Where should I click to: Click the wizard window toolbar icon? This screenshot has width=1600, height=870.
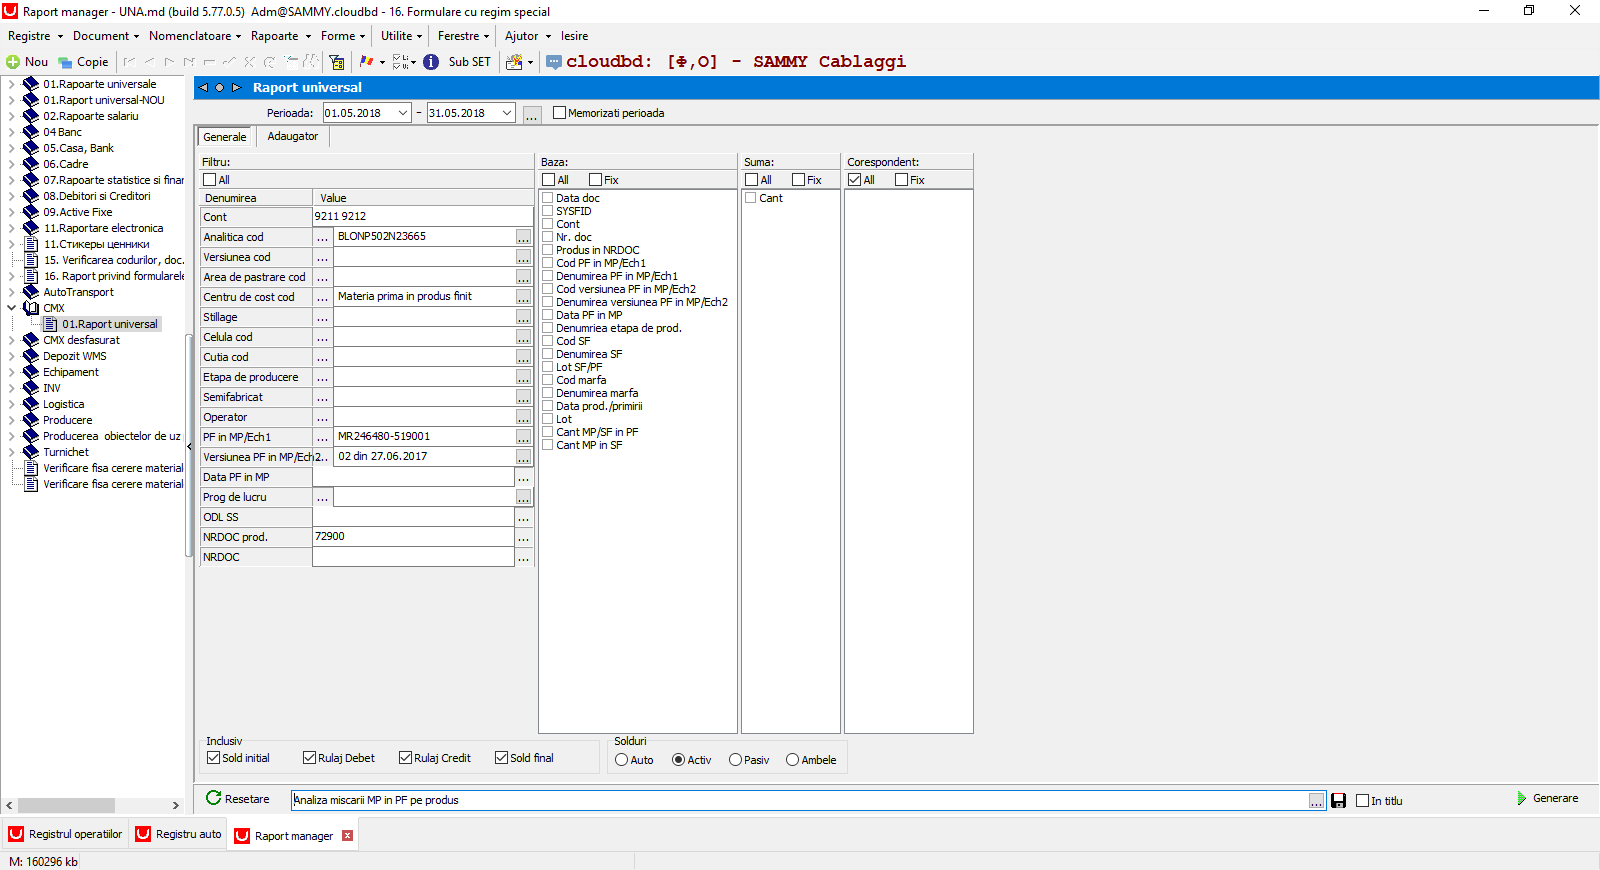[514, 62]
